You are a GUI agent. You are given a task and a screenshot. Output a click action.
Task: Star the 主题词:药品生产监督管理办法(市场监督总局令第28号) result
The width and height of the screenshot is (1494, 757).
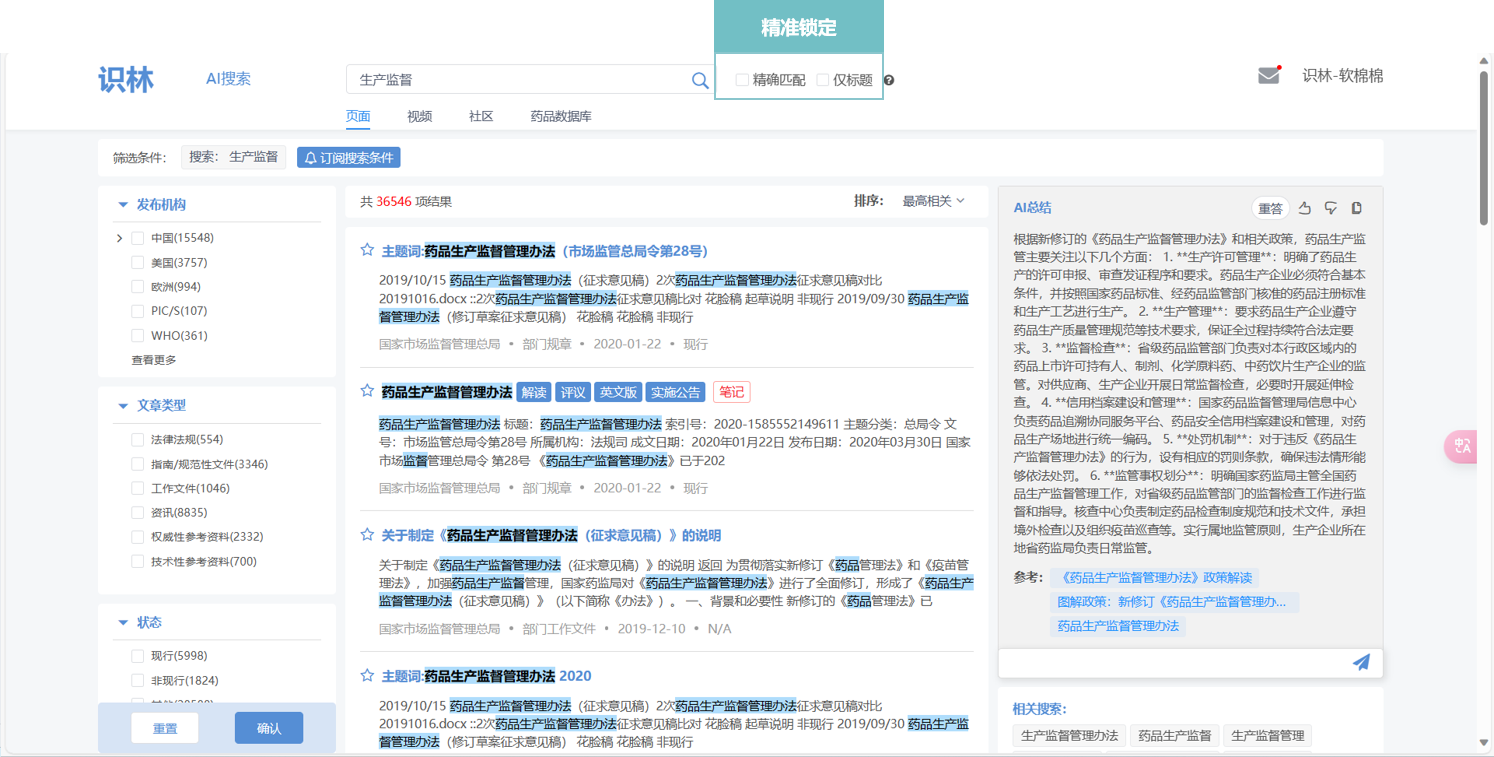point(367,250)
